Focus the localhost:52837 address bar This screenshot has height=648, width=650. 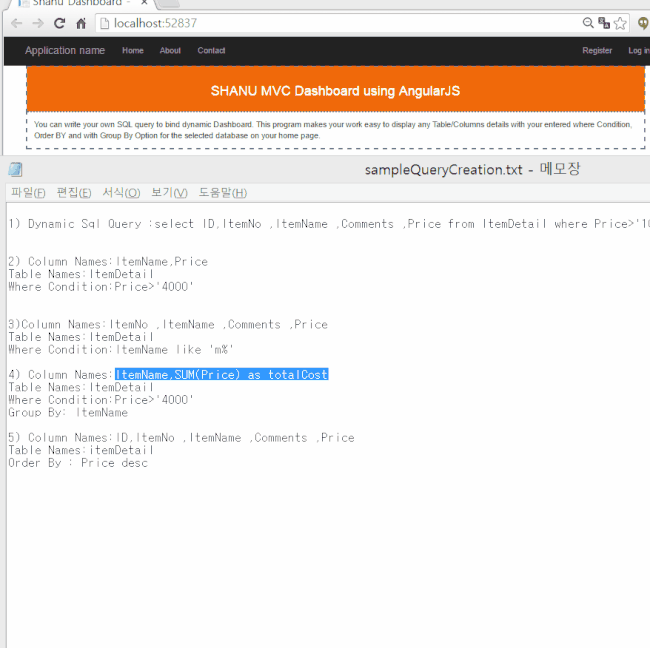[340, 23]
